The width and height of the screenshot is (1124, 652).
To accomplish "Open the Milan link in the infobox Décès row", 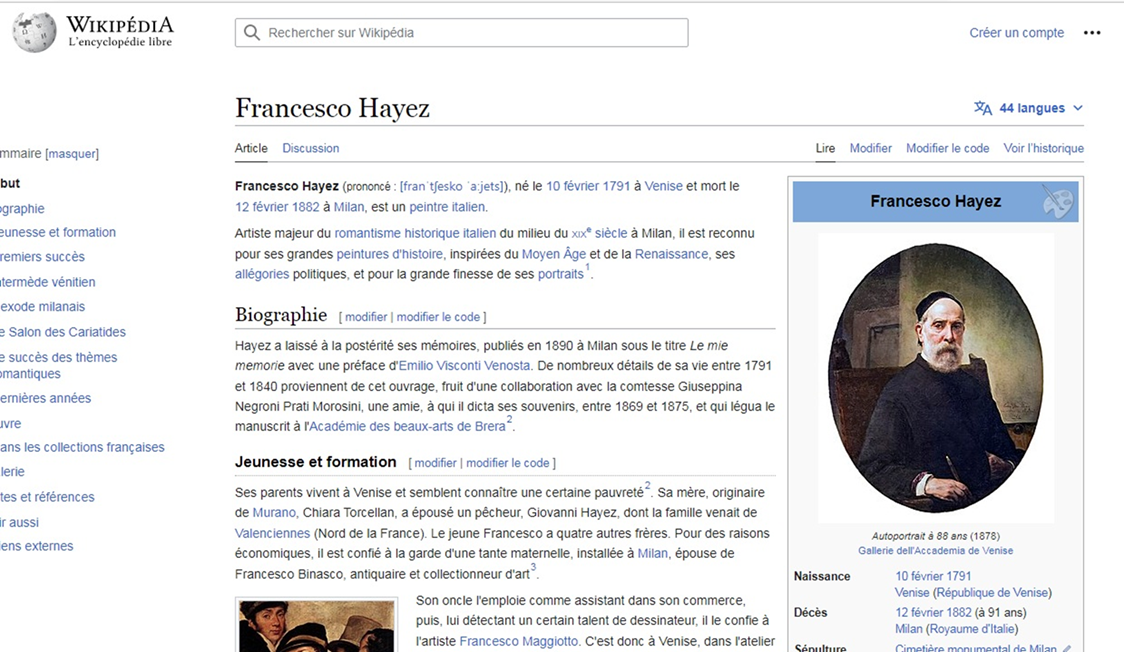I will (908, 629).
